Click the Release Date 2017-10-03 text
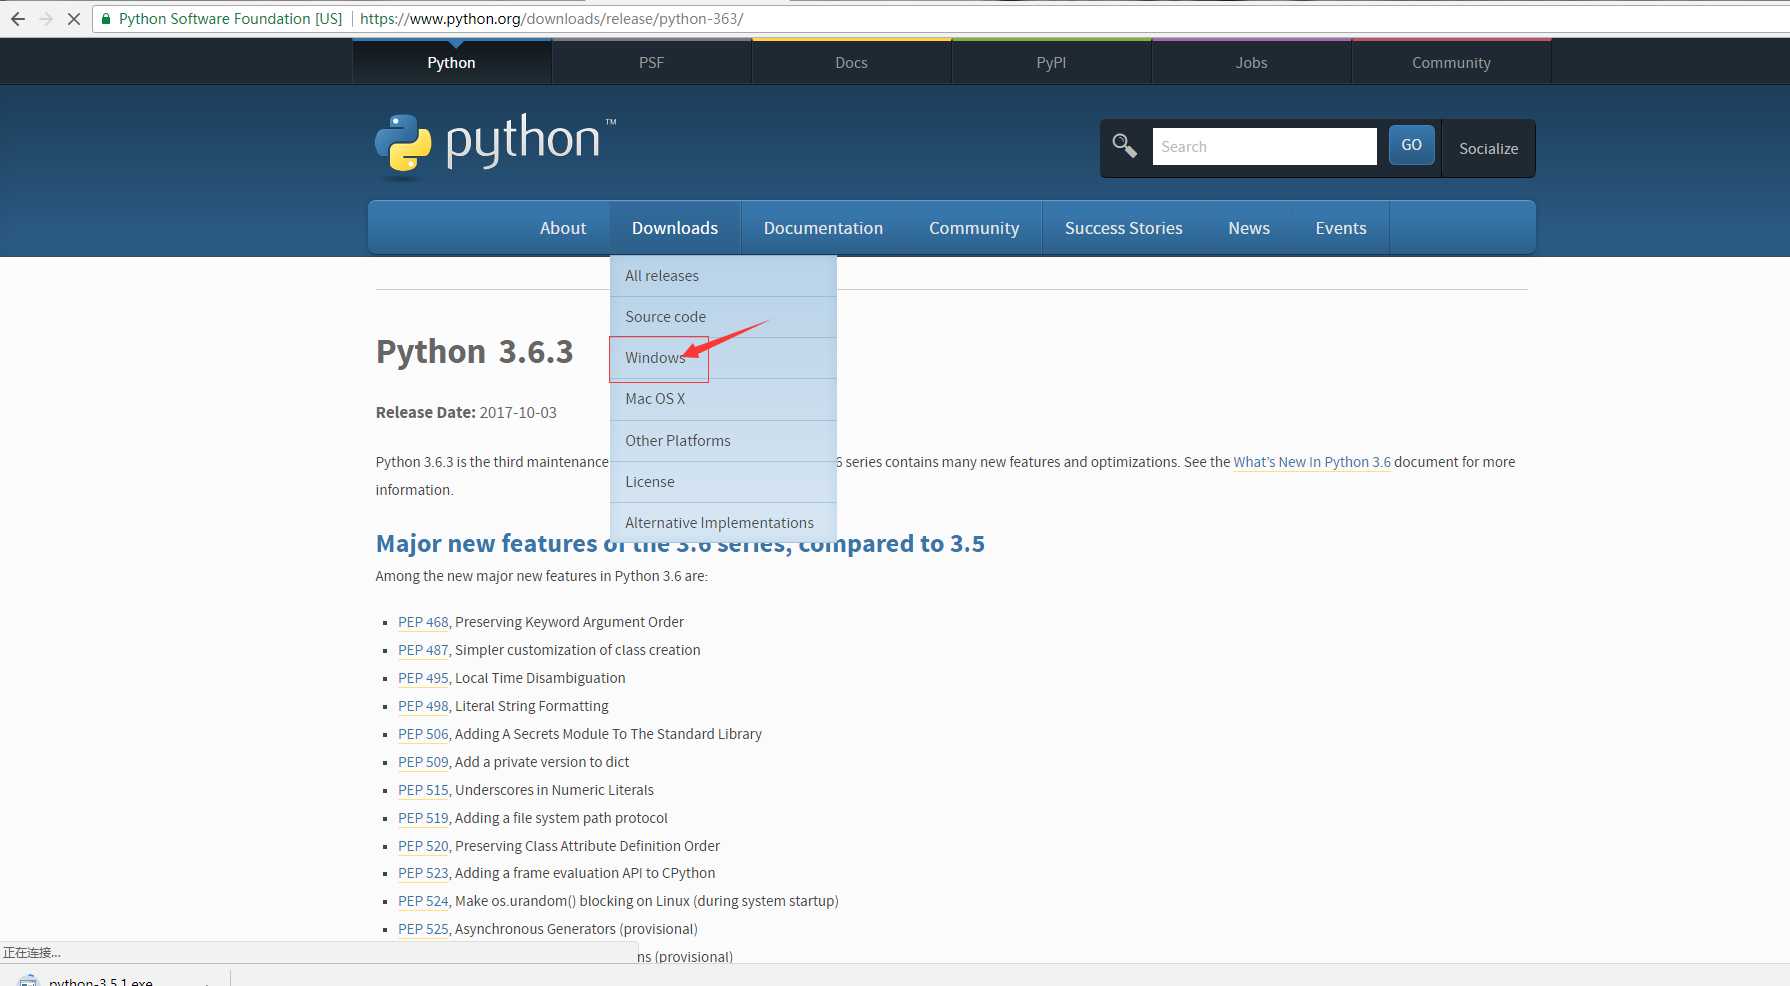 (466, 412)
